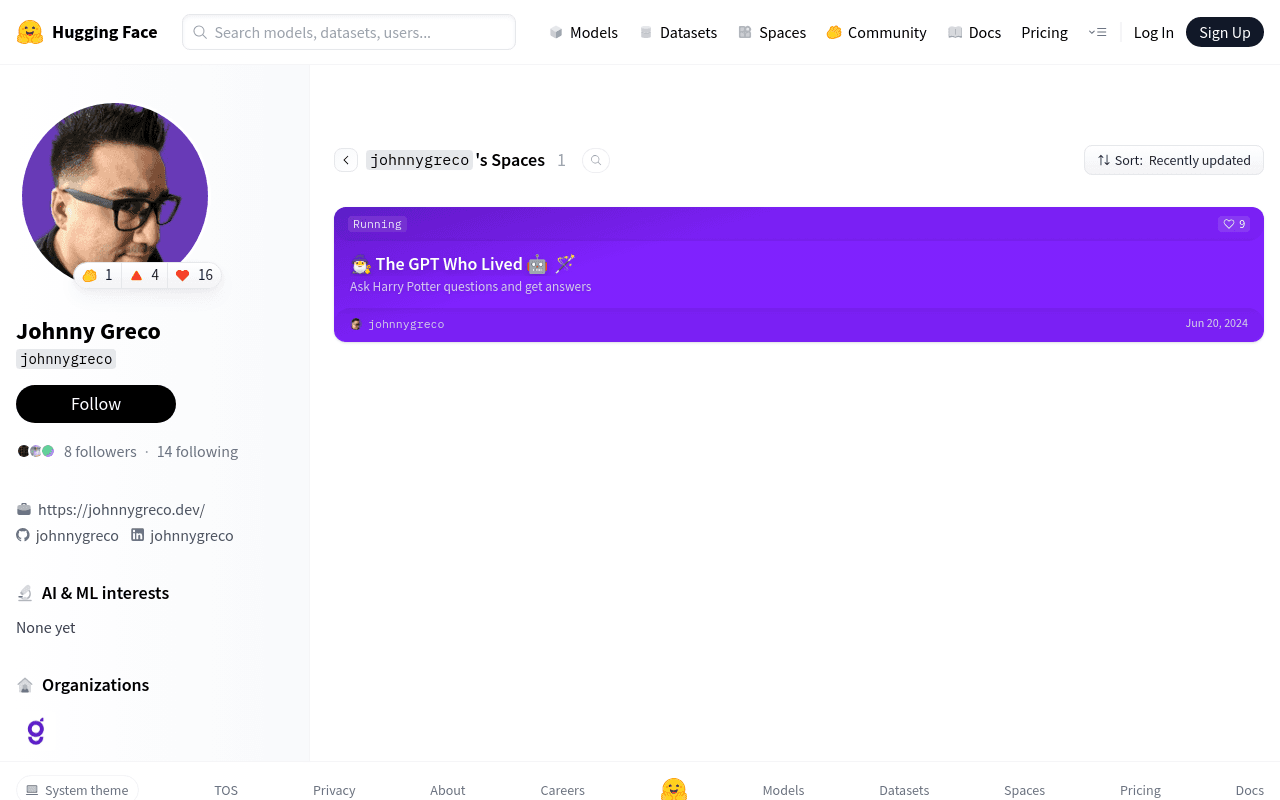1280x800 pixels.
Task: Open Spaces in the top navigation
Action: pyautogui.click(x=772, y=32)
